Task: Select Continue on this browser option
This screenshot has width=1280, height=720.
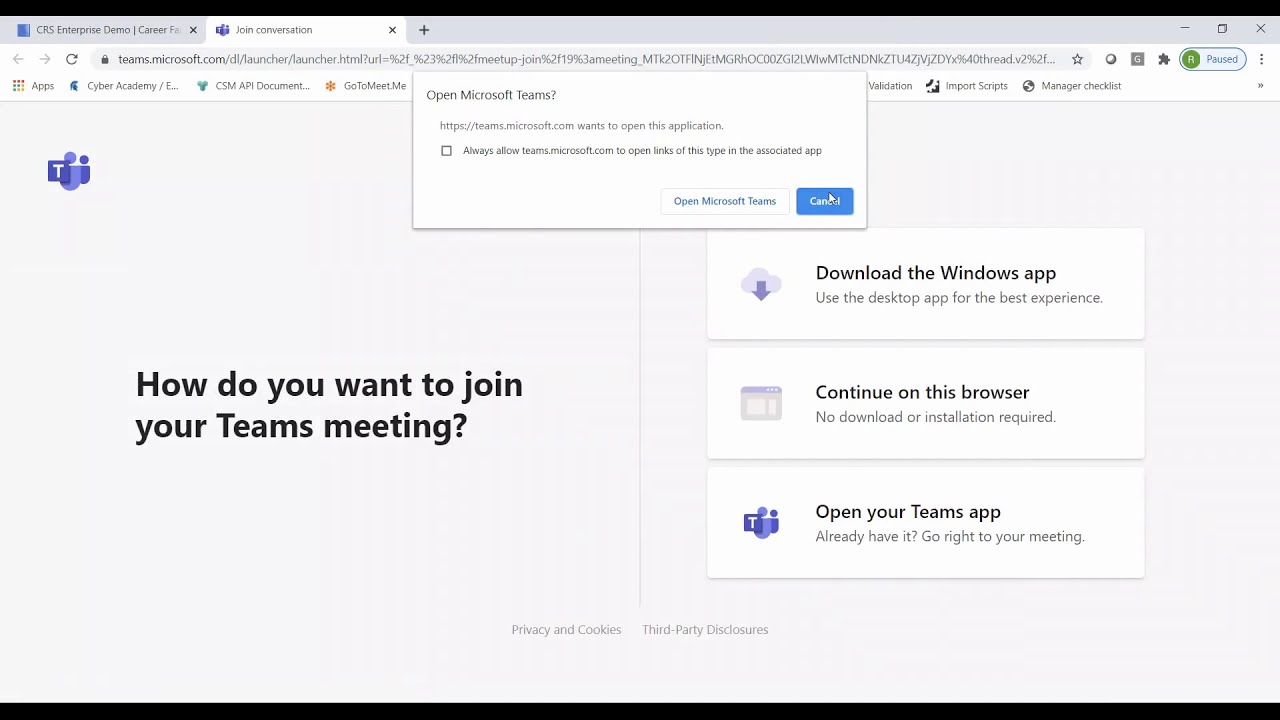Action: click(x=926, y=404)
